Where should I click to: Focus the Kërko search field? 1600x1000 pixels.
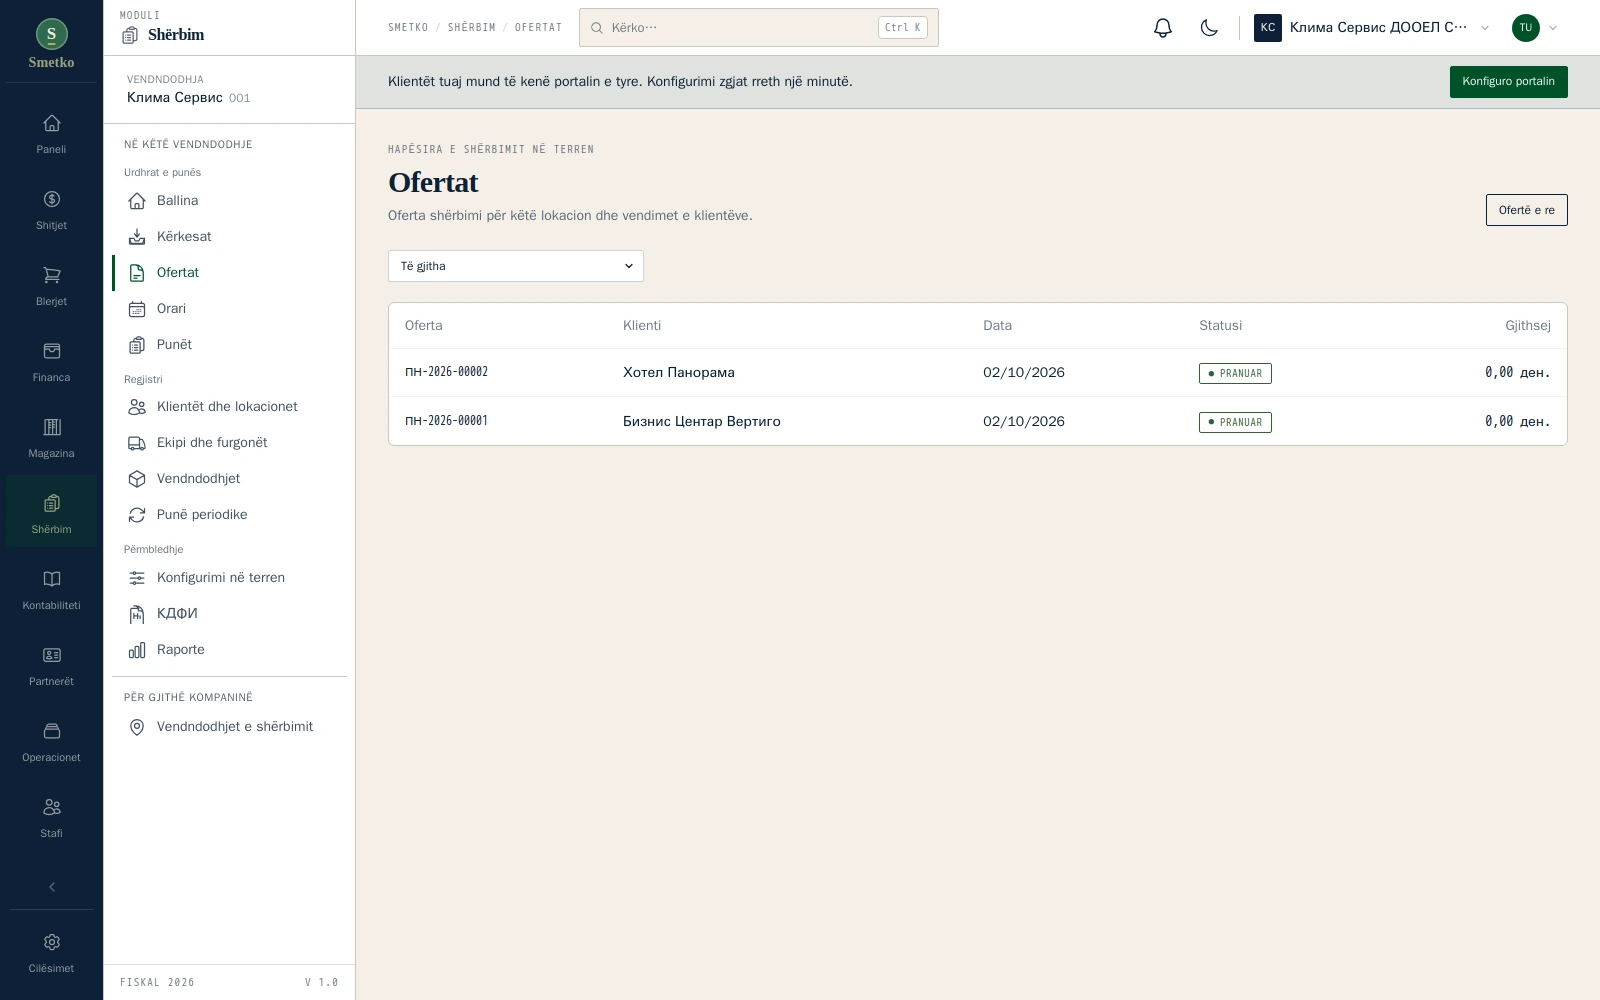point(758,28)
